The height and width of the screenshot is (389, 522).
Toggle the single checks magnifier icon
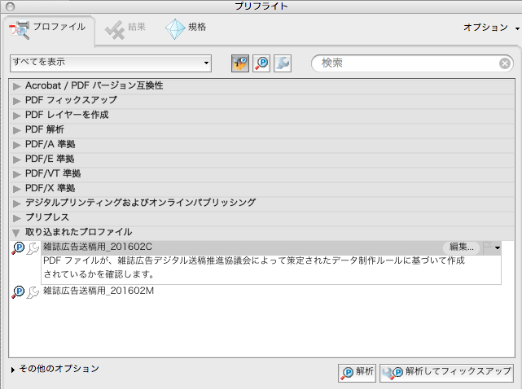point(261,63)
